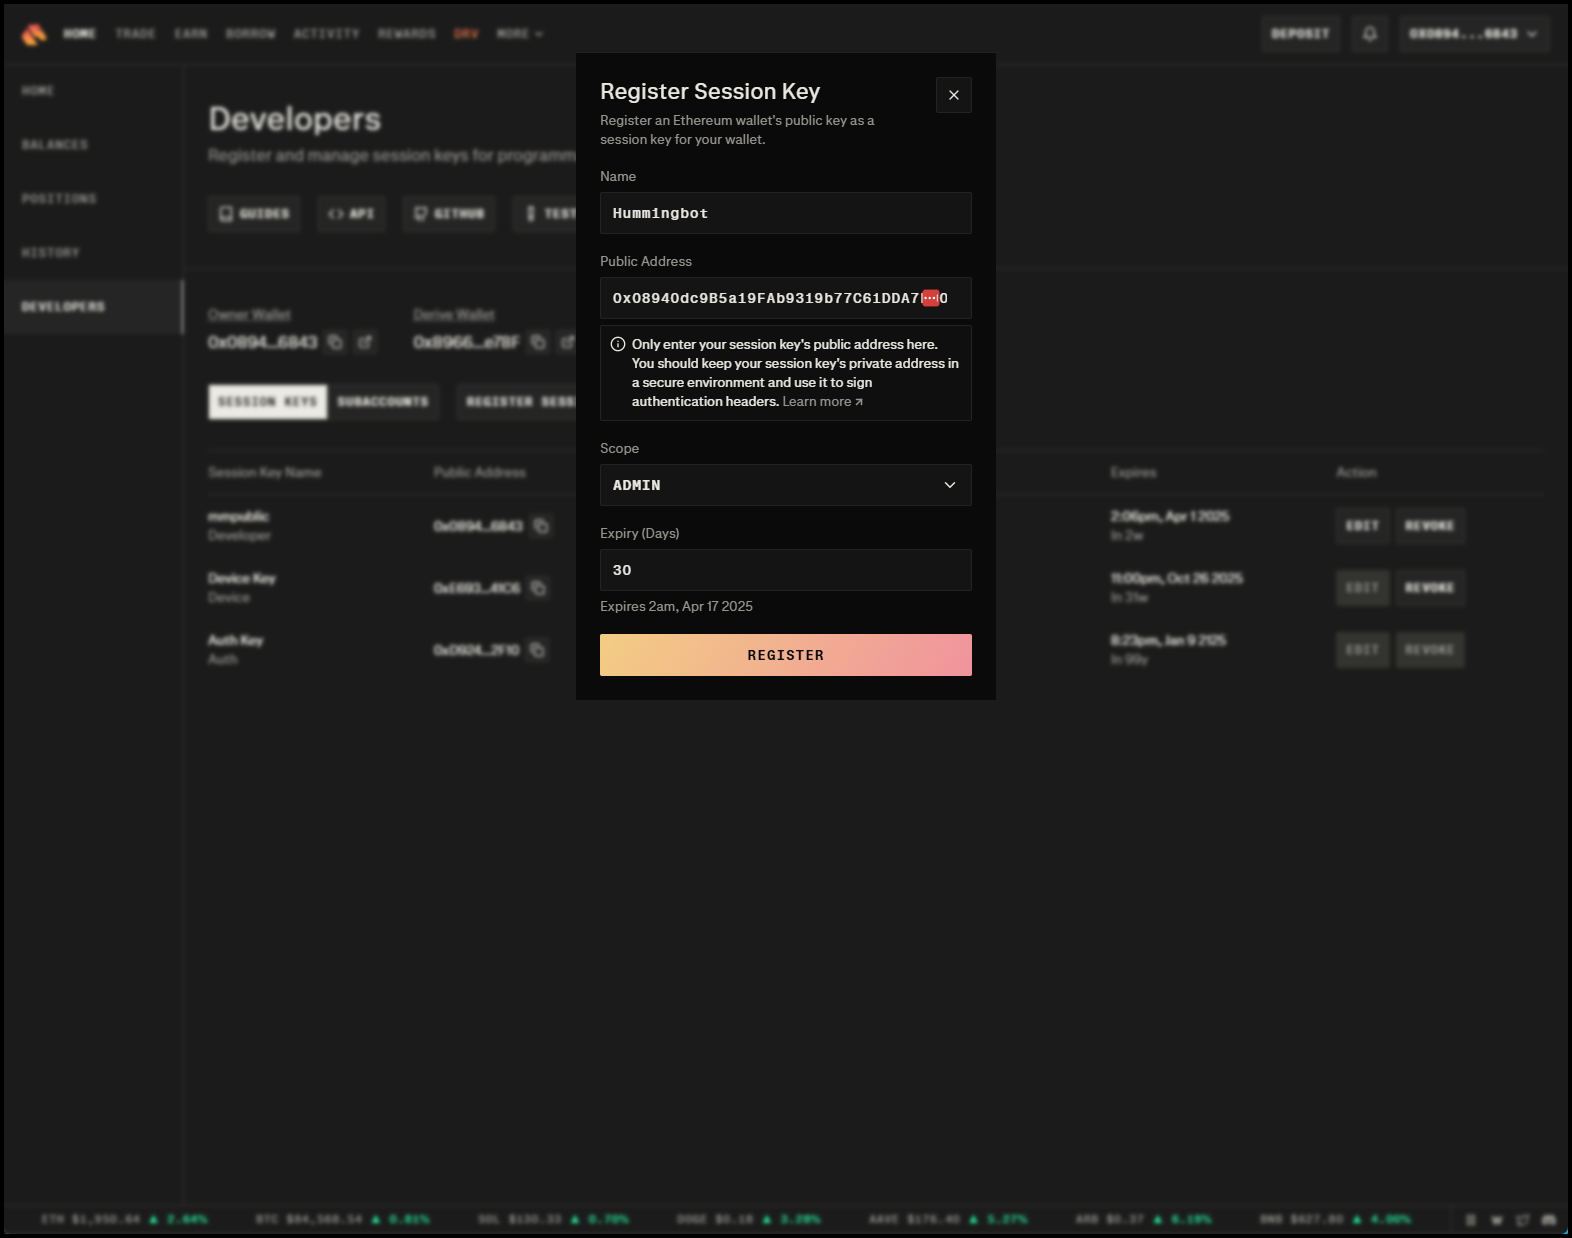The image size is (1572, 1238).
Task: Follow the Learn more link
Action: pyautogui.click(x=822, y=402)
